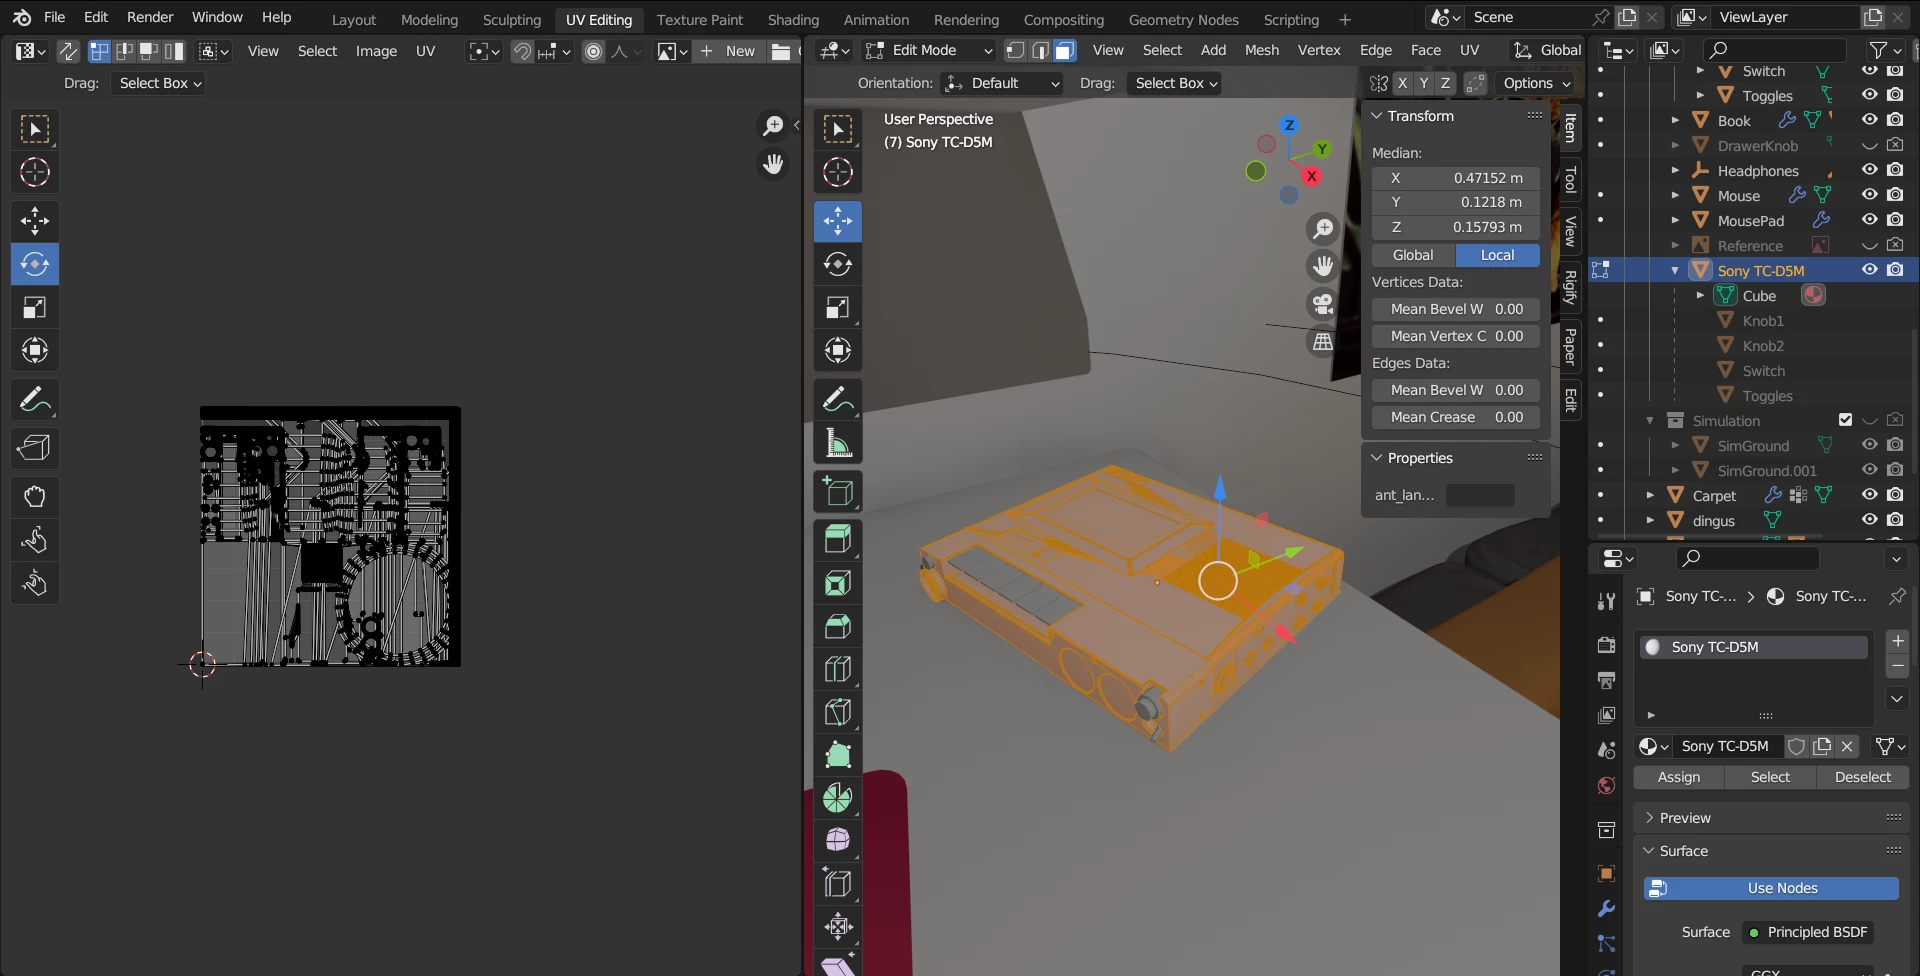Select the Inset Faces tool
1920x976 pixels.
coord(838,583)
